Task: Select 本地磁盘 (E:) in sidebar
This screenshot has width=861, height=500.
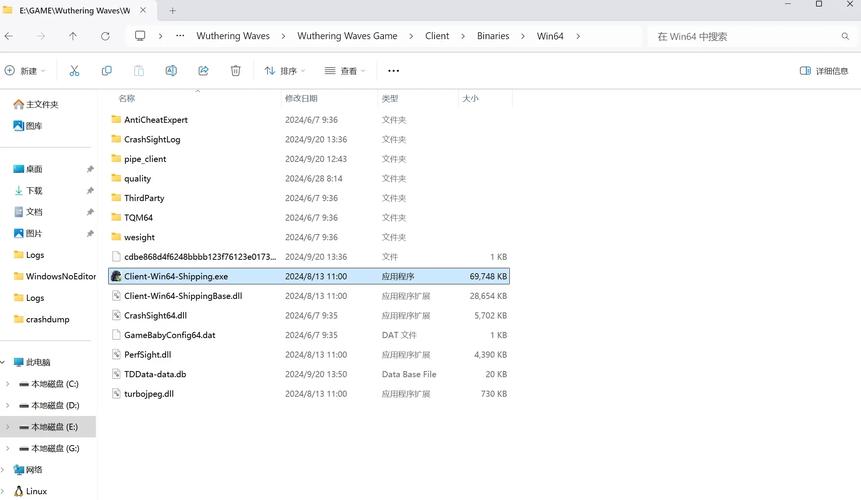Action: point(48,426)
